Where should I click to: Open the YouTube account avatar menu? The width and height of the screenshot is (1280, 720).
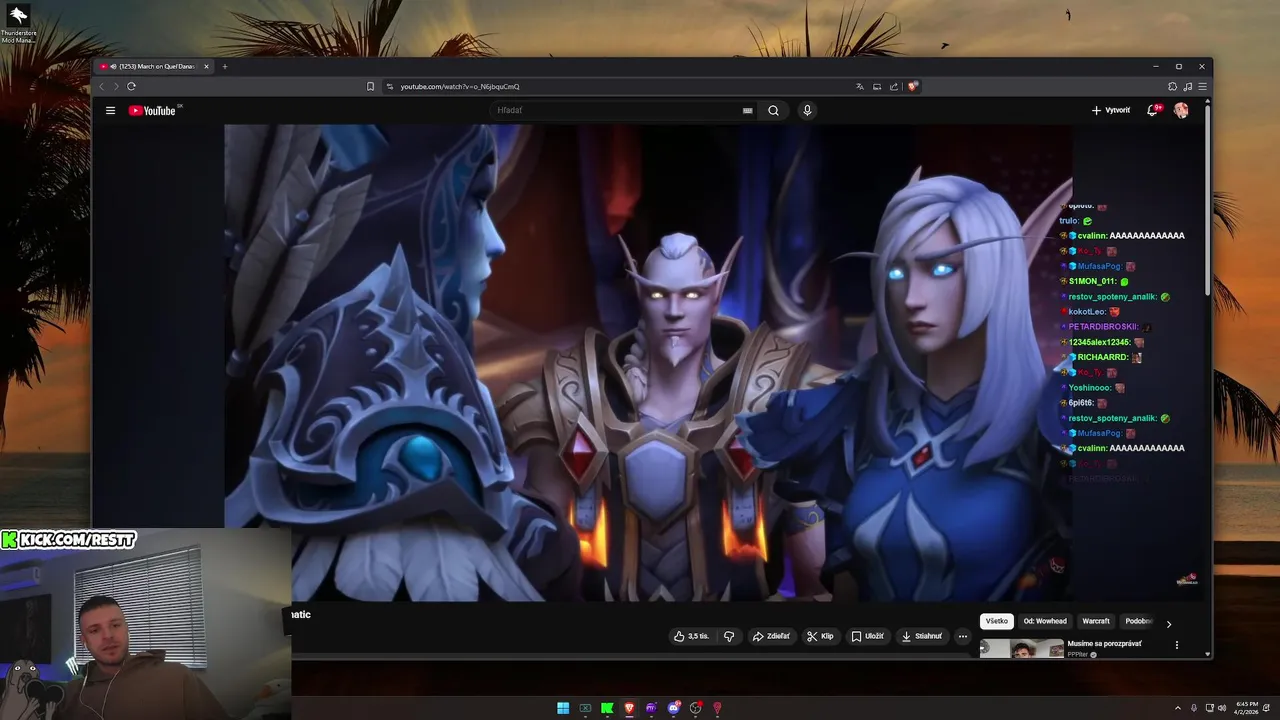coord(1181,111)
